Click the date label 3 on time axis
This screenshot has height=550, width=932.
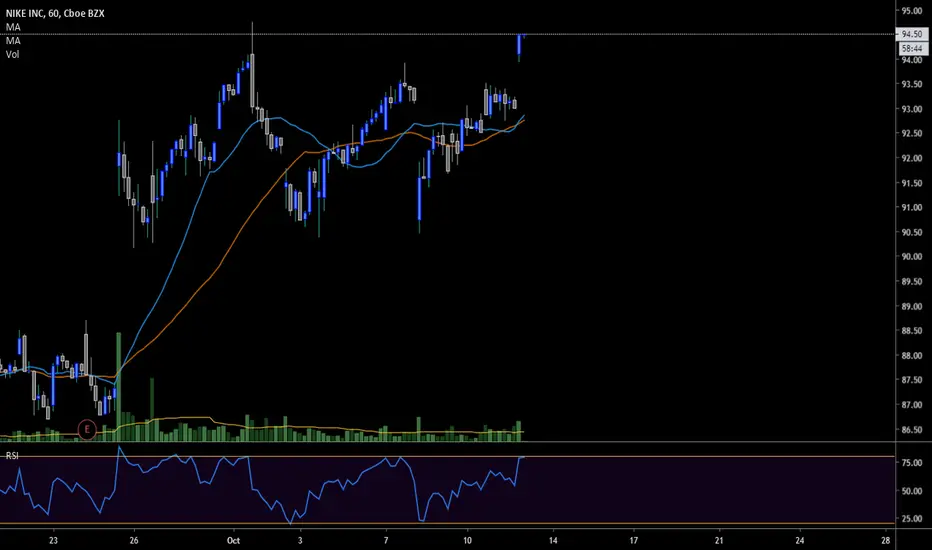coord(300,540)
